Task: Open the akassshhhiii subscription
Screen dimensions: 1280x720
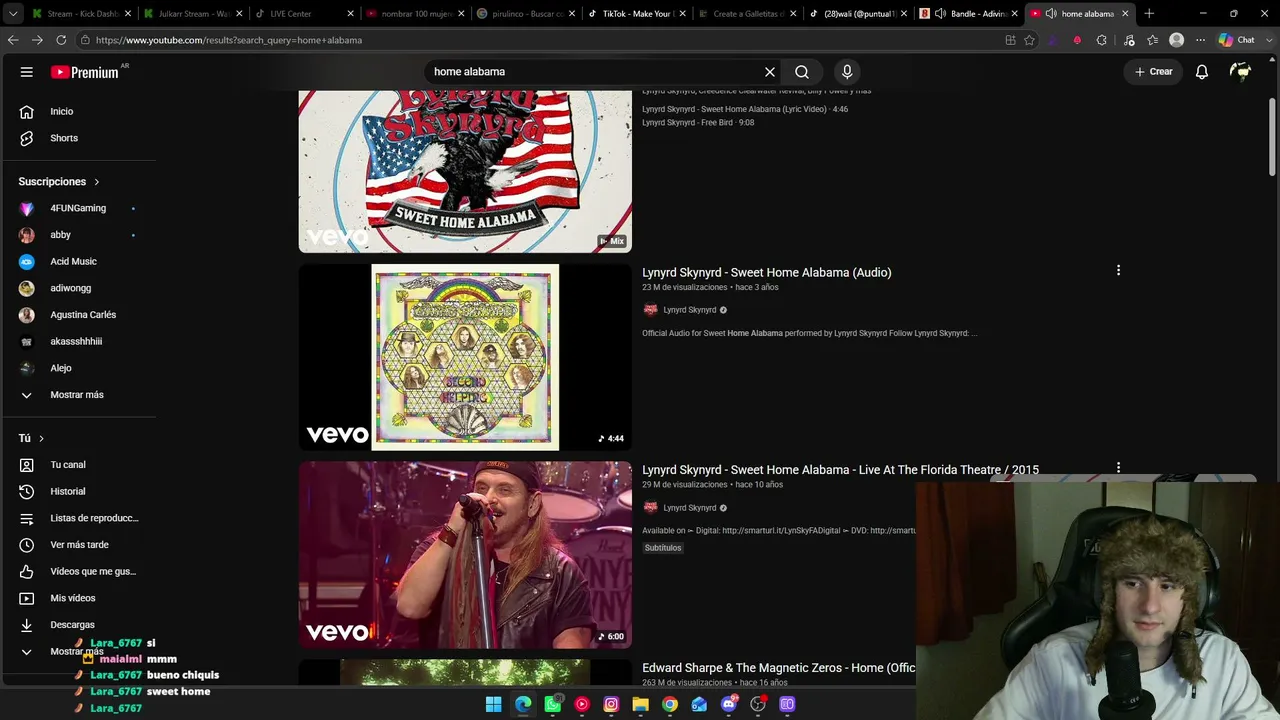Action: (x=78, y=341)
